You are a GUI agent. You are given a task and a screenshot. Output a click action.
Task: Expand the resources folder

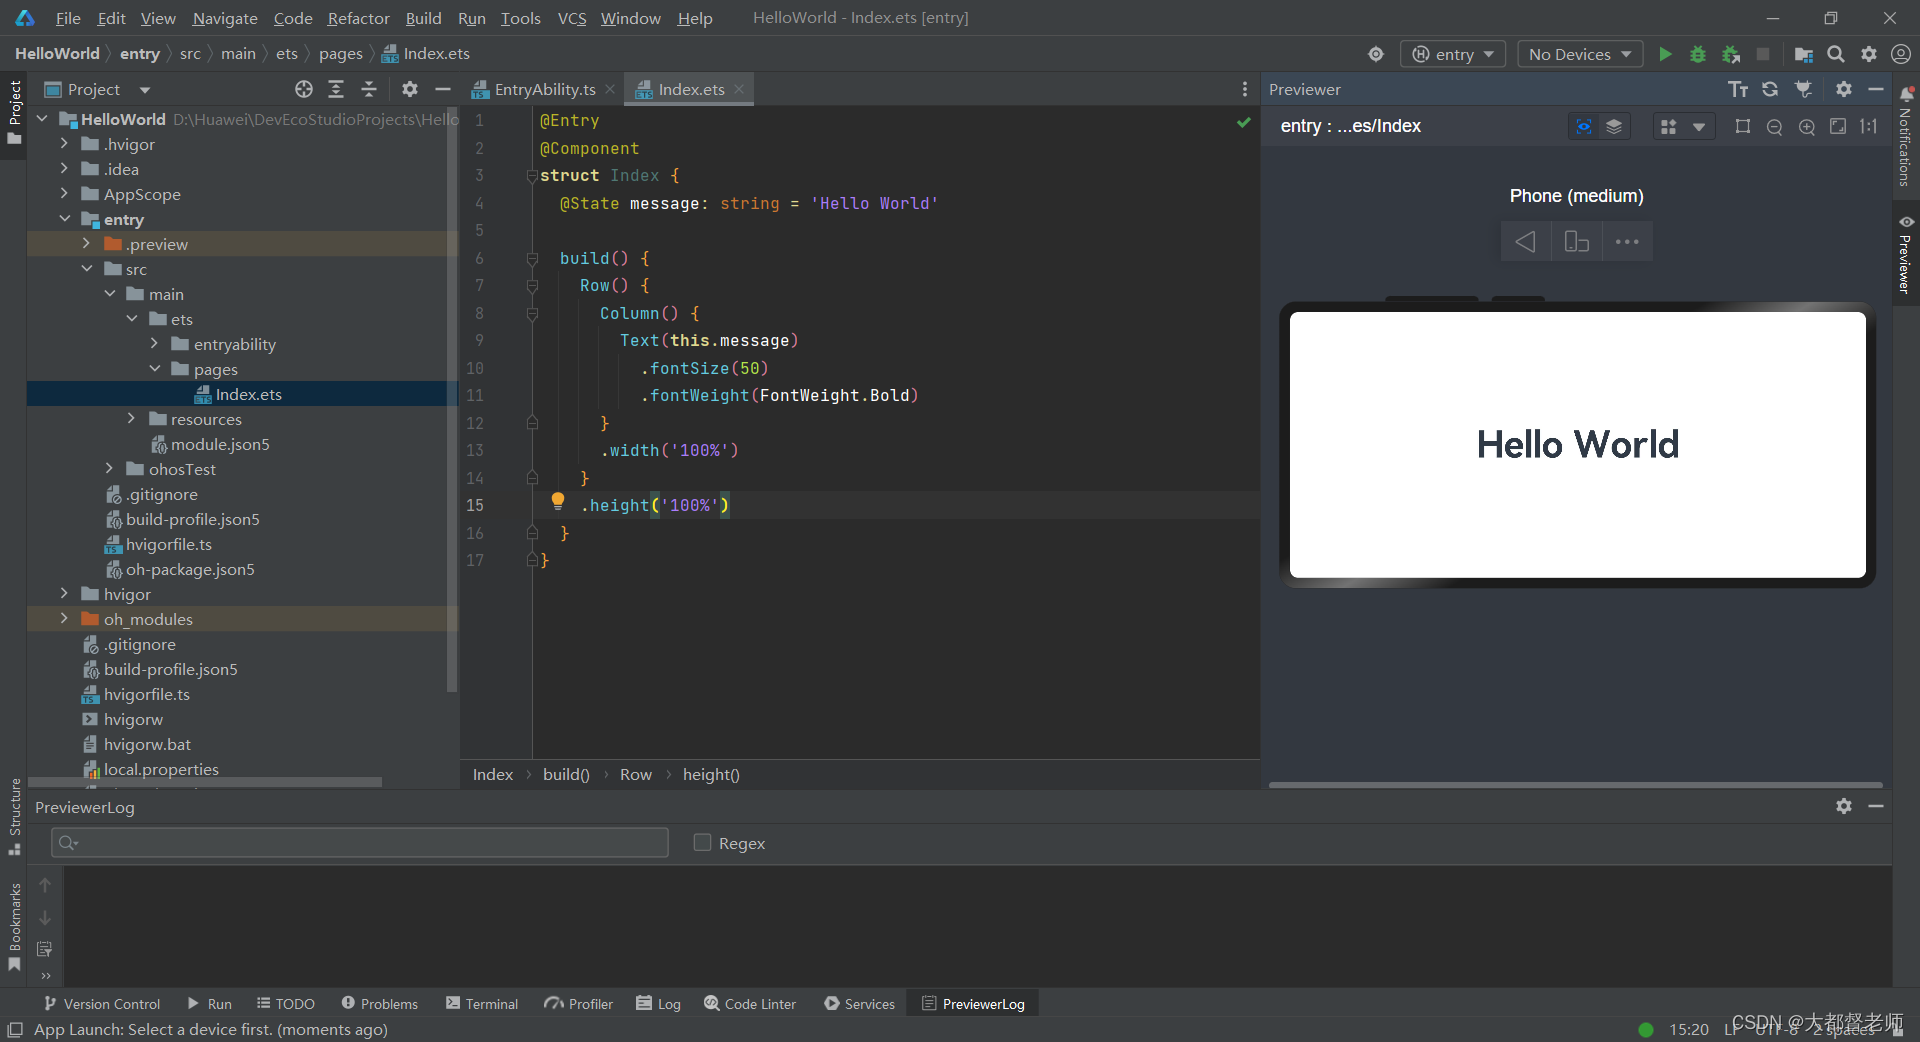(x=131, y=419)
